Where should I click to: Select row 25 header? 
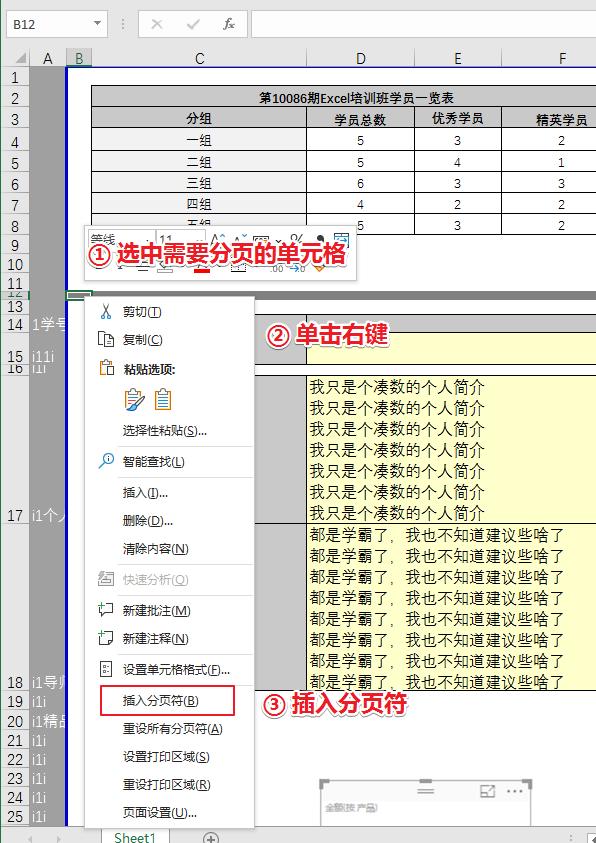(x=15, y=816)
